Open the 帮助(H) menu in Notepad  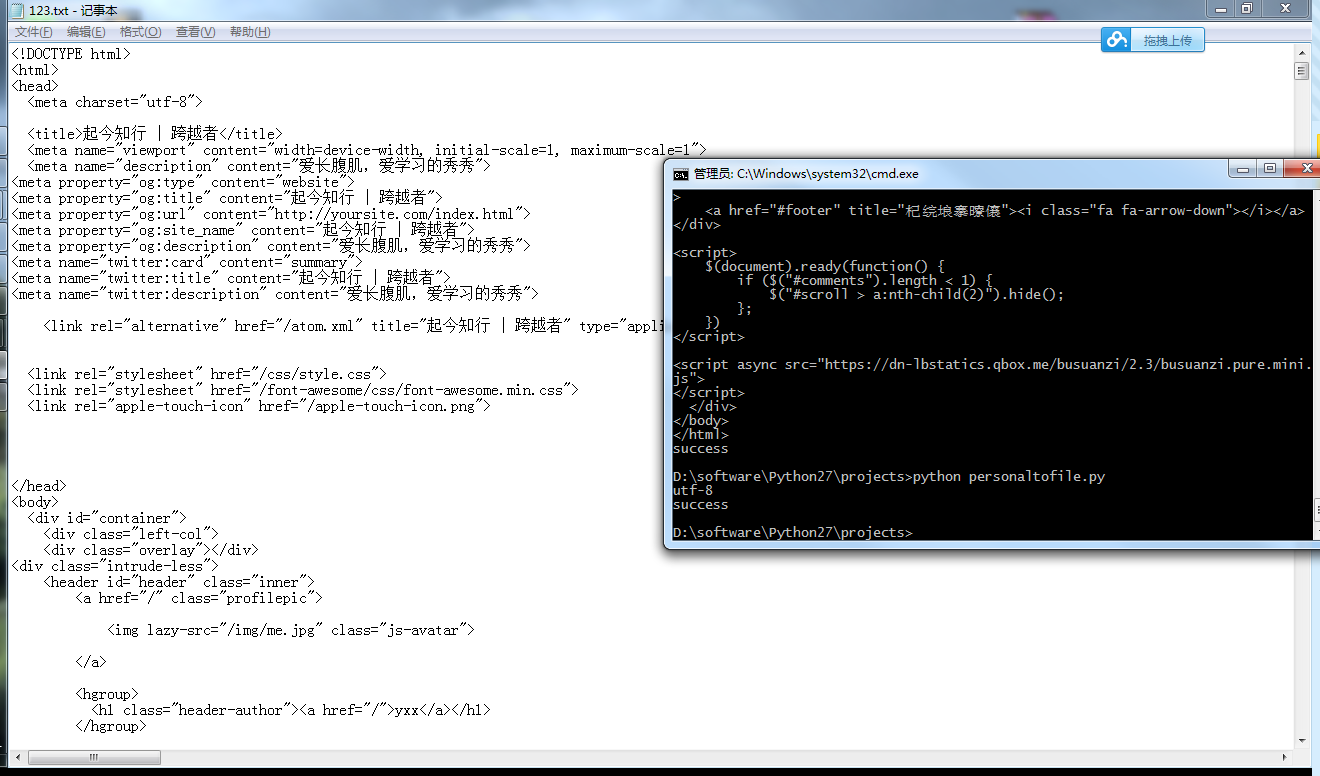[x=250, y=32]
